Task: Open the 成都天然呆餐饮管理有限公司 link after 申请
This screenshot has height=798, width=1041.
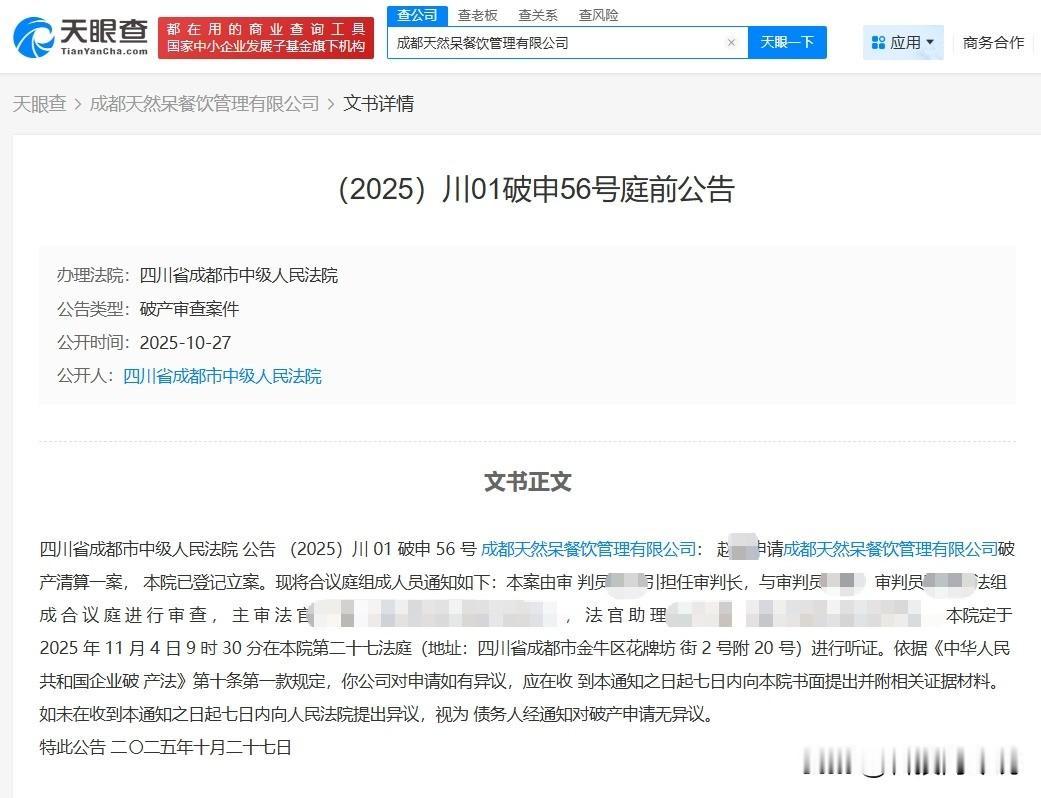Action: [890, 549]
